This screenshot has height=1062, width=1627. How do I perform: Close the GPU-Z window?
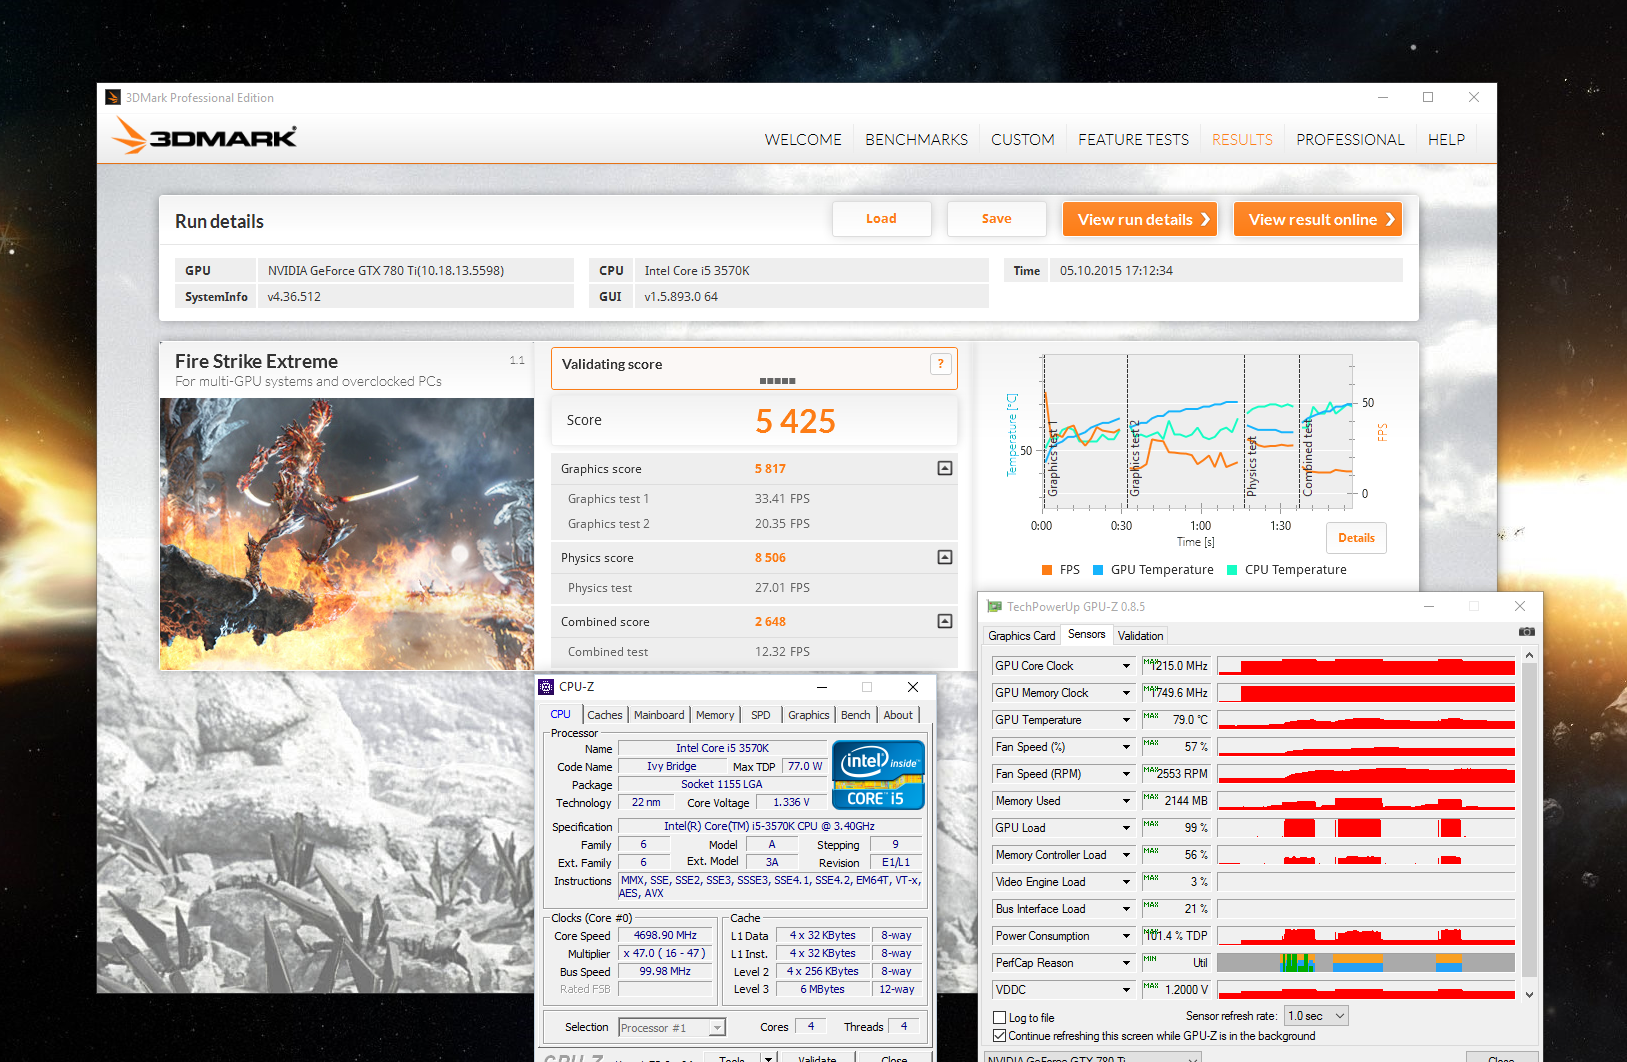point(1520,606)
